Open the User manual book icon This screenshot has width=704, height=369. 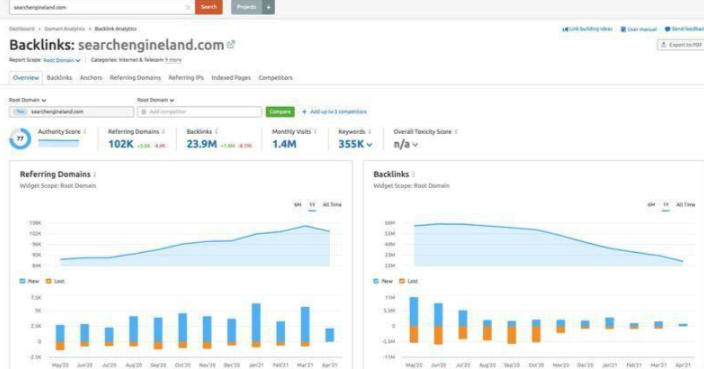[x=623, y=29]
